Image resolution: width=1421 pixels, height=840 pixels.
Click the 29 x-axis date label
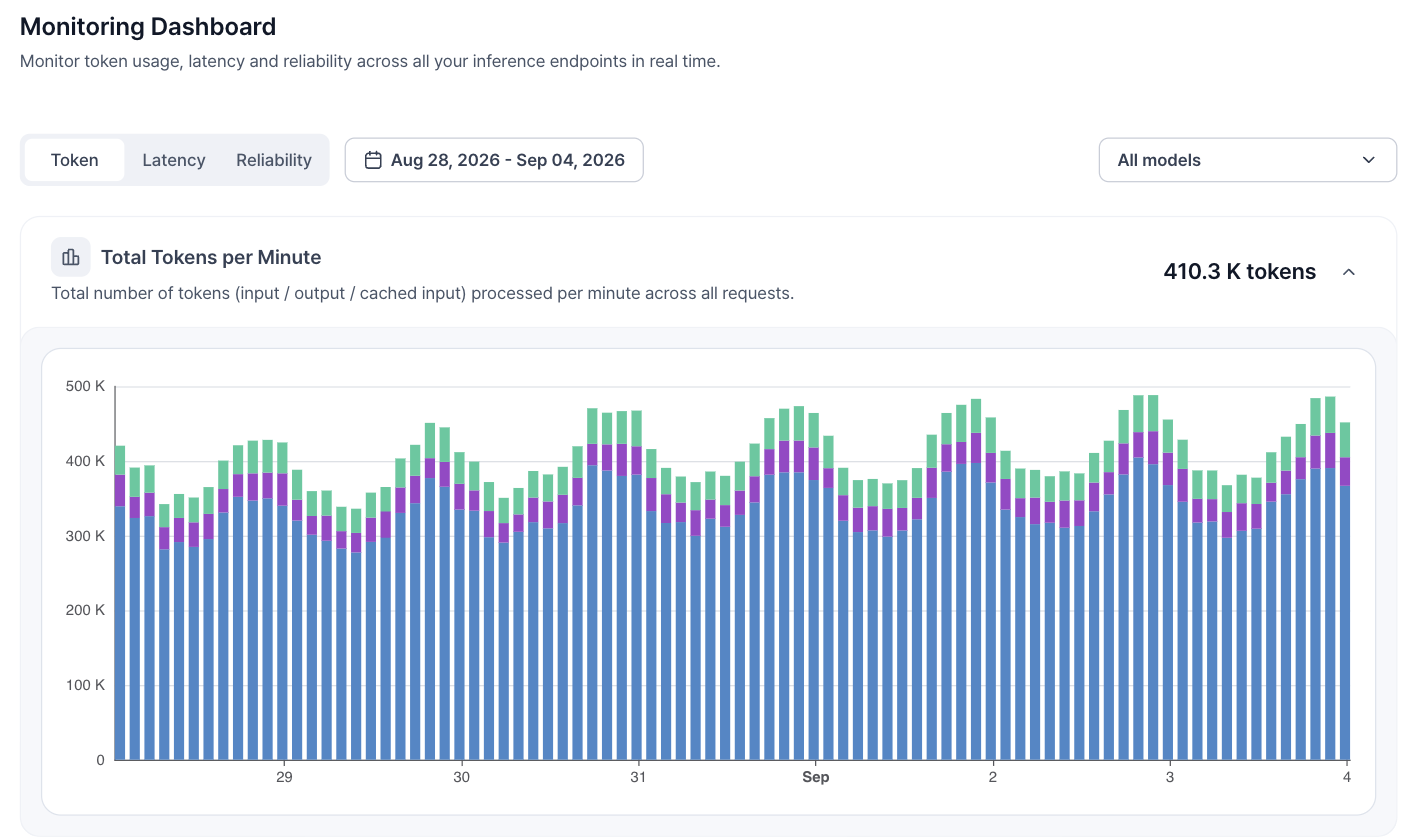(x=284, y=777)
